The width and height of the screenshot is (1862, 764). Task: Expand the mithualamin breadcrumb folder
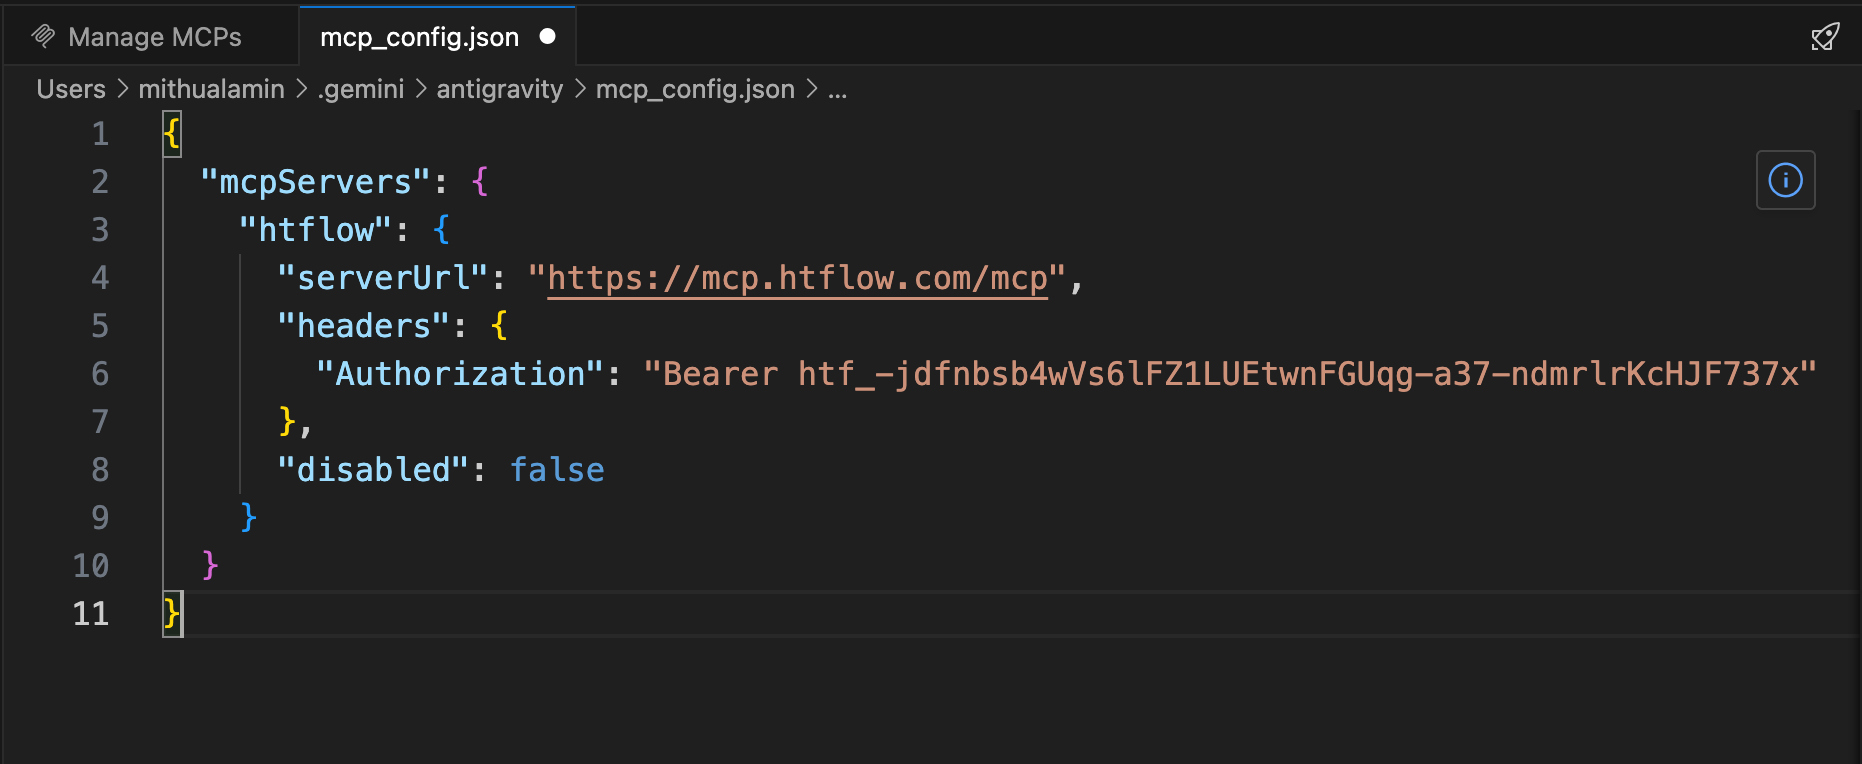click(211, 89)
